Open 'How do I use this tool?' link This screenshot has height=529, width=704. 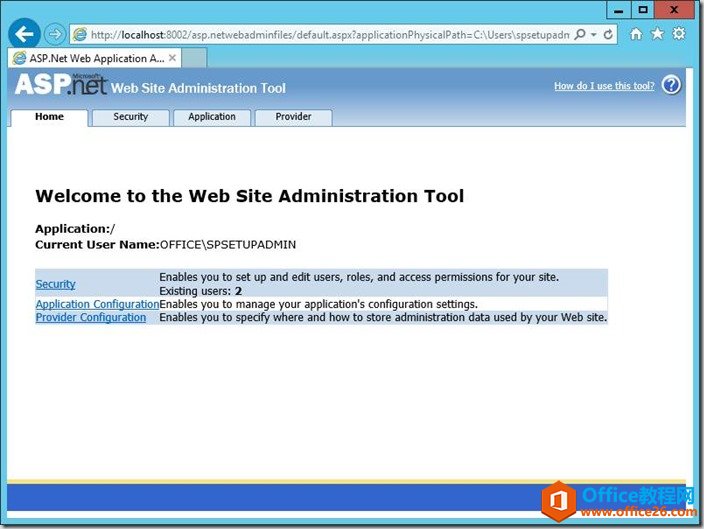604,86
